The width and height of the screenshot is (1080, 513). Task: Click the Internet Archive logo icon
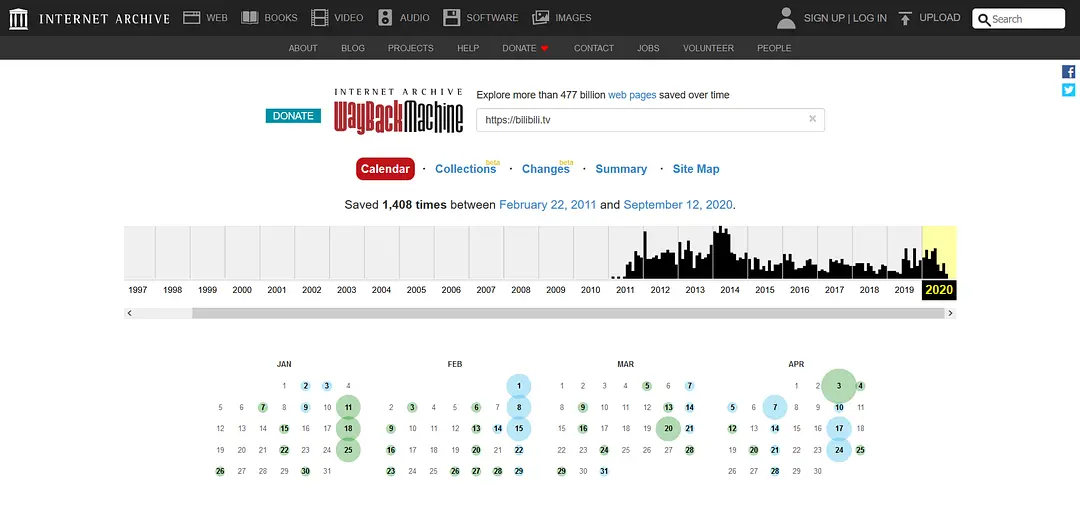pos(19,18)
